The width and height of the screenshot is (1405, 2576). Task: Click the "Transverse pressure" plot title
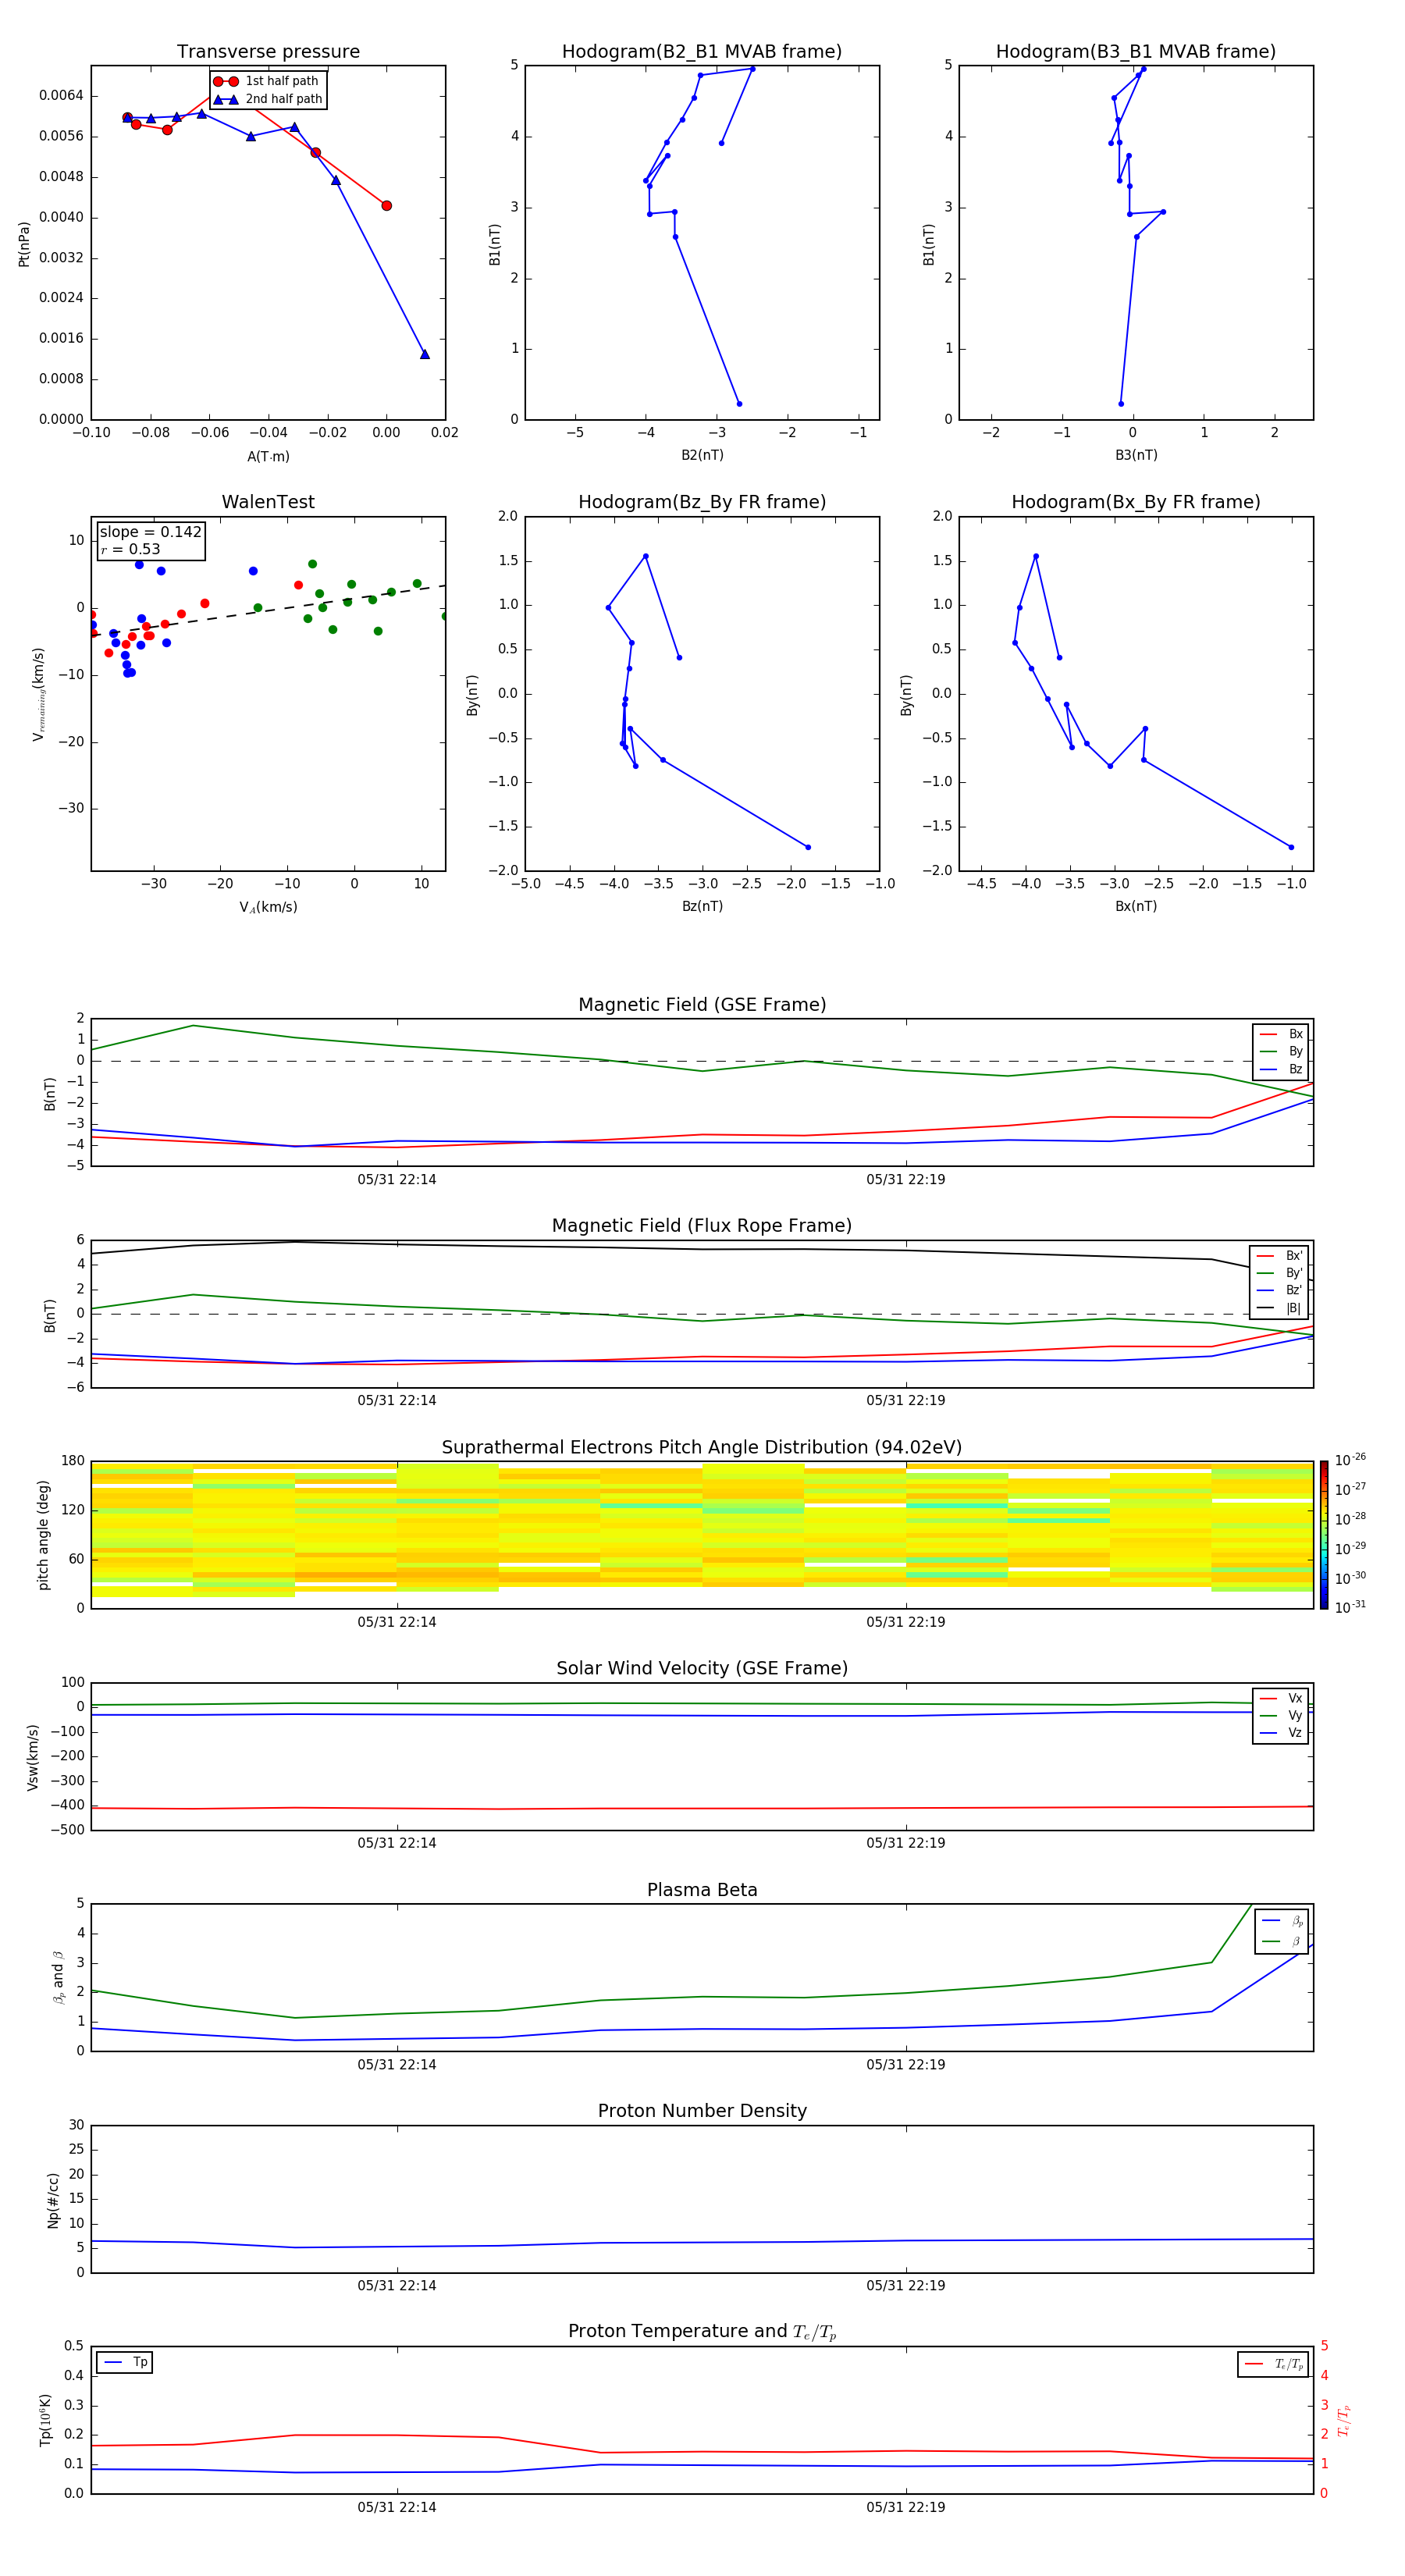(x=268, y=52)
